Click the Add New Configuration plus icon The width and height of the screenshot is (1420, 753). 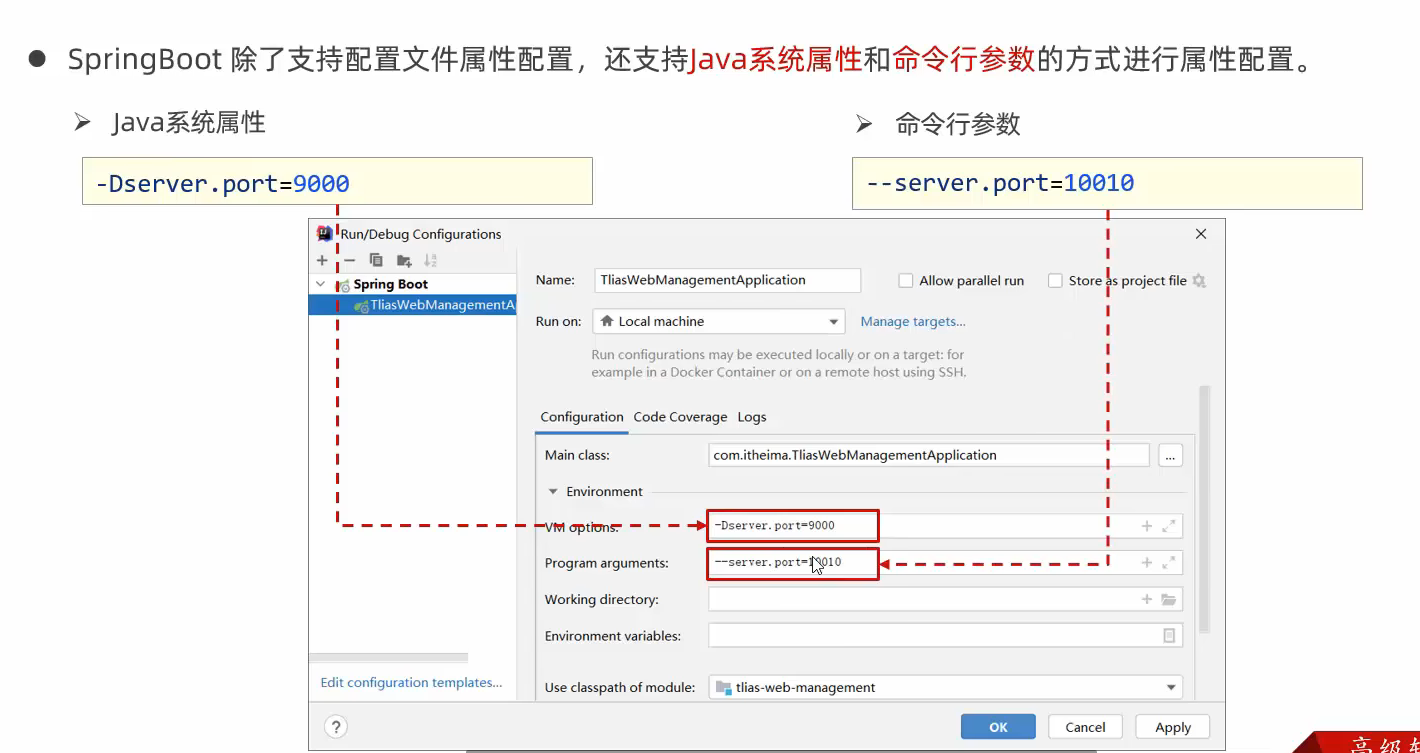tap(322, 260)
